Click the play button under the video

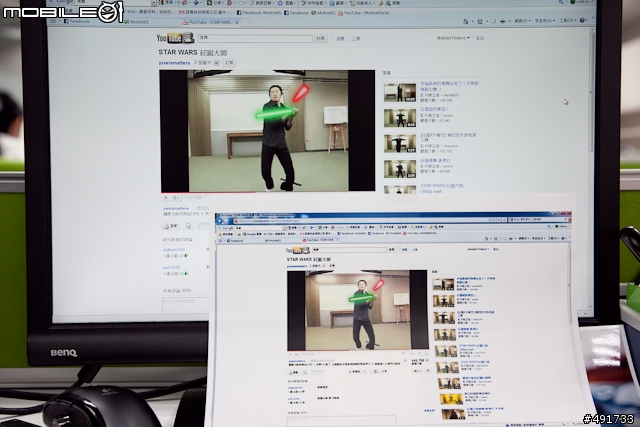click(166, 198)
